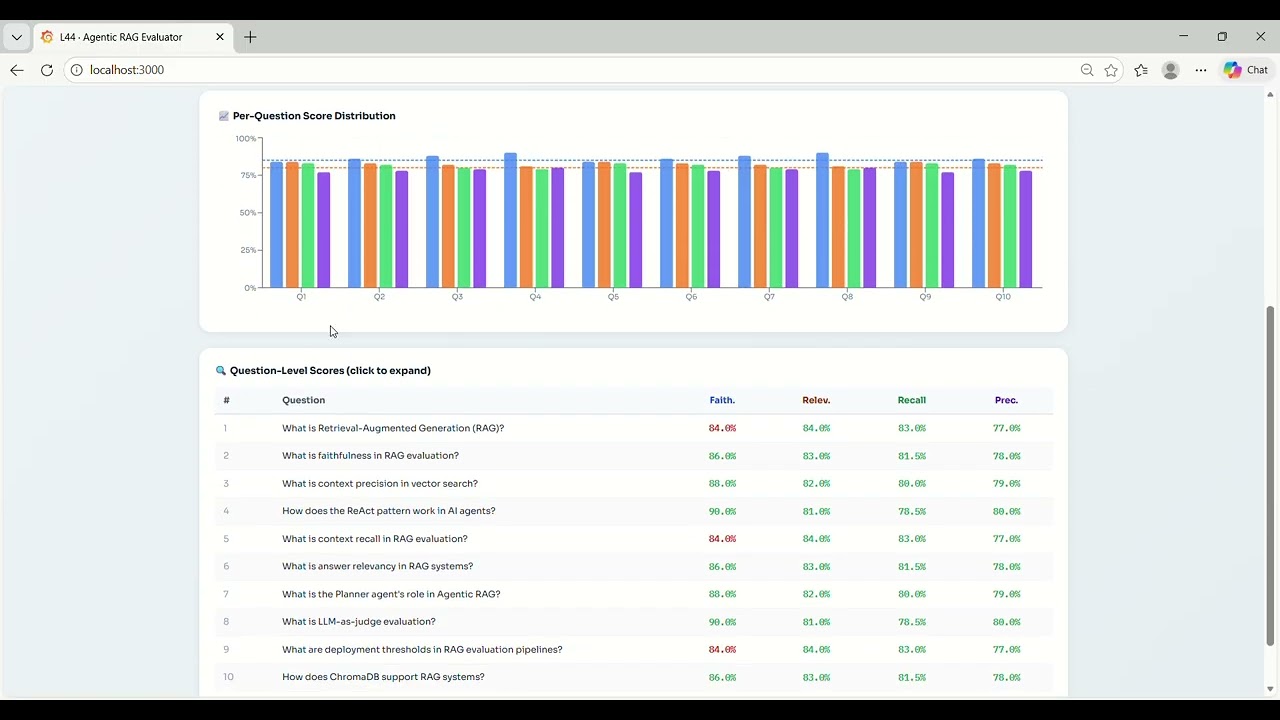Click the chart icon beside Score Distribution title

pos(224,116)
